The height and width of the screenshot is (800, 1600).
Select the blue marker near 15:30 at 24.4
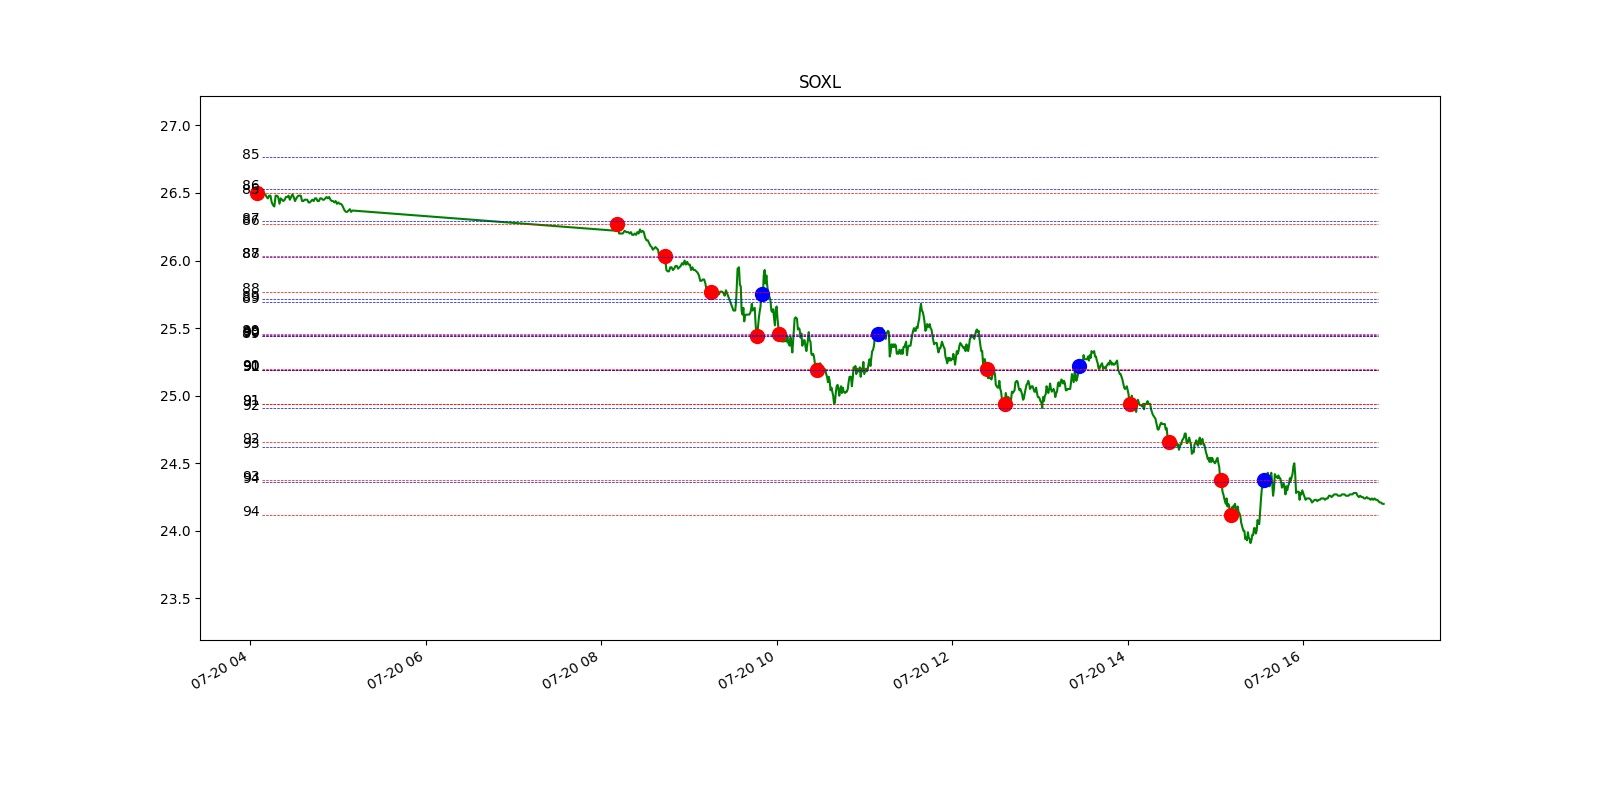pyautogui.click(x=1264, y=480)
